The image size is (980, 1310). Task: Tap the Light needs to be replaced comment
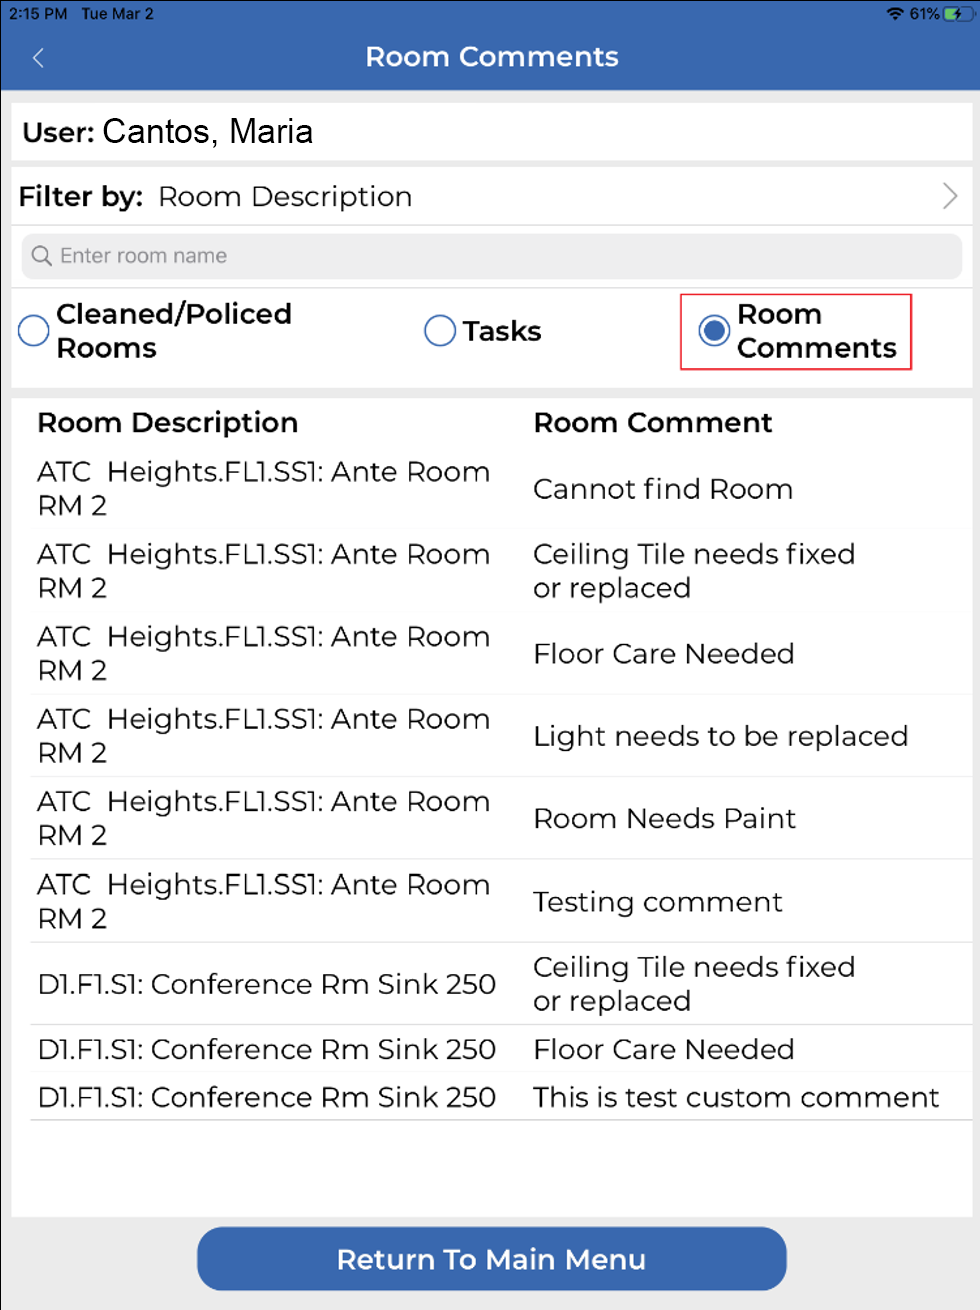(720, 736)
